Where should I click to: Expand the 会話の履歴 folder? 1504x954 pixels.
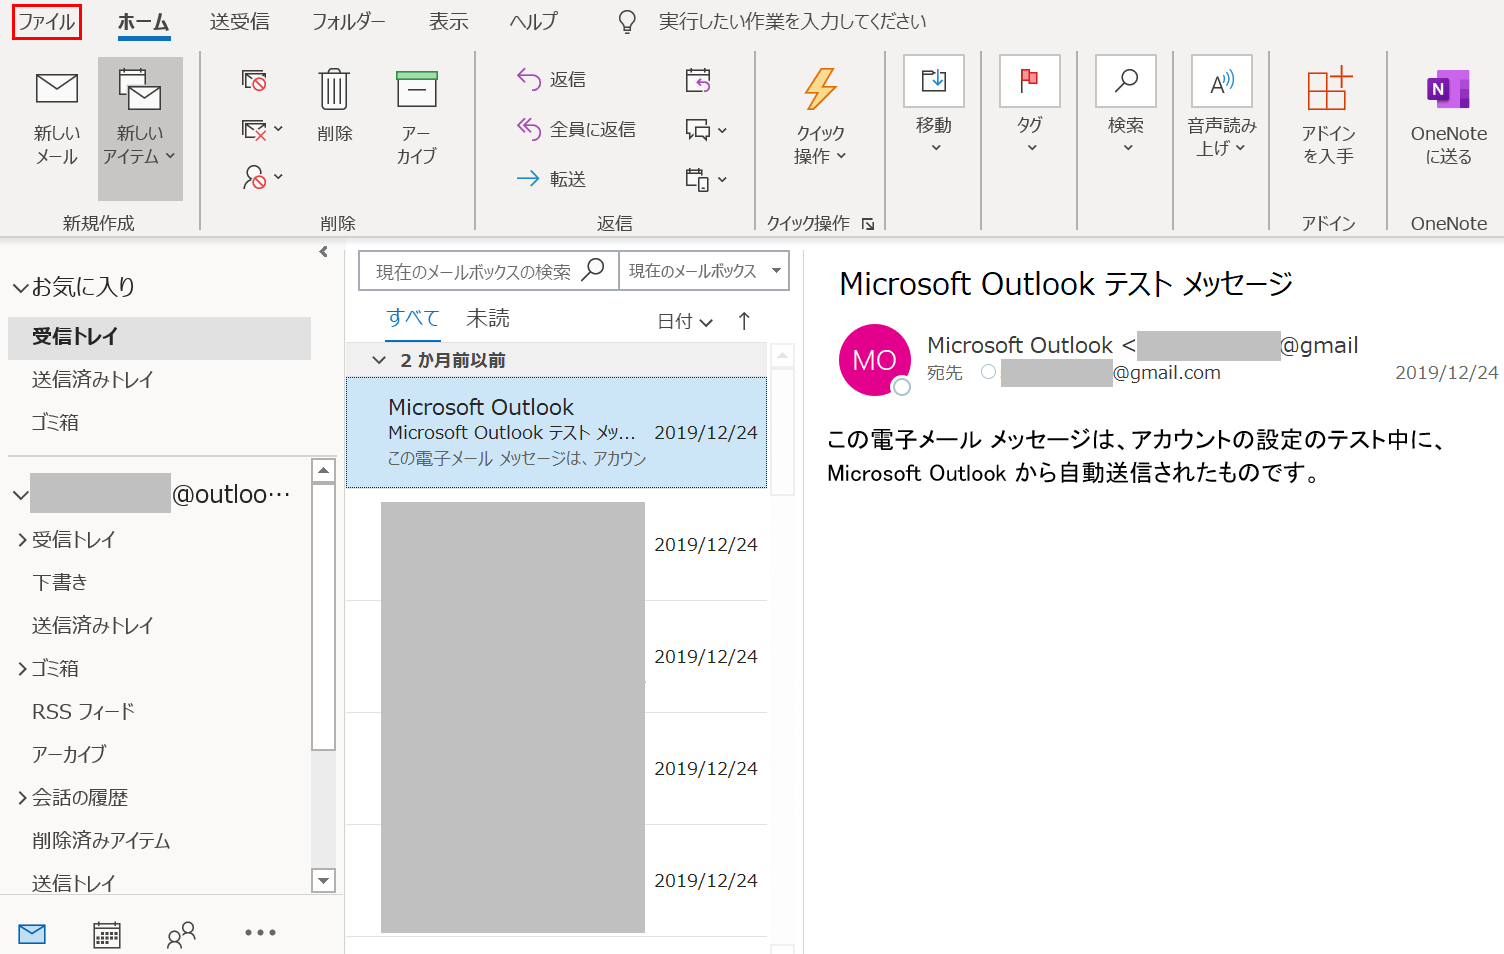(x=22, y=798)
